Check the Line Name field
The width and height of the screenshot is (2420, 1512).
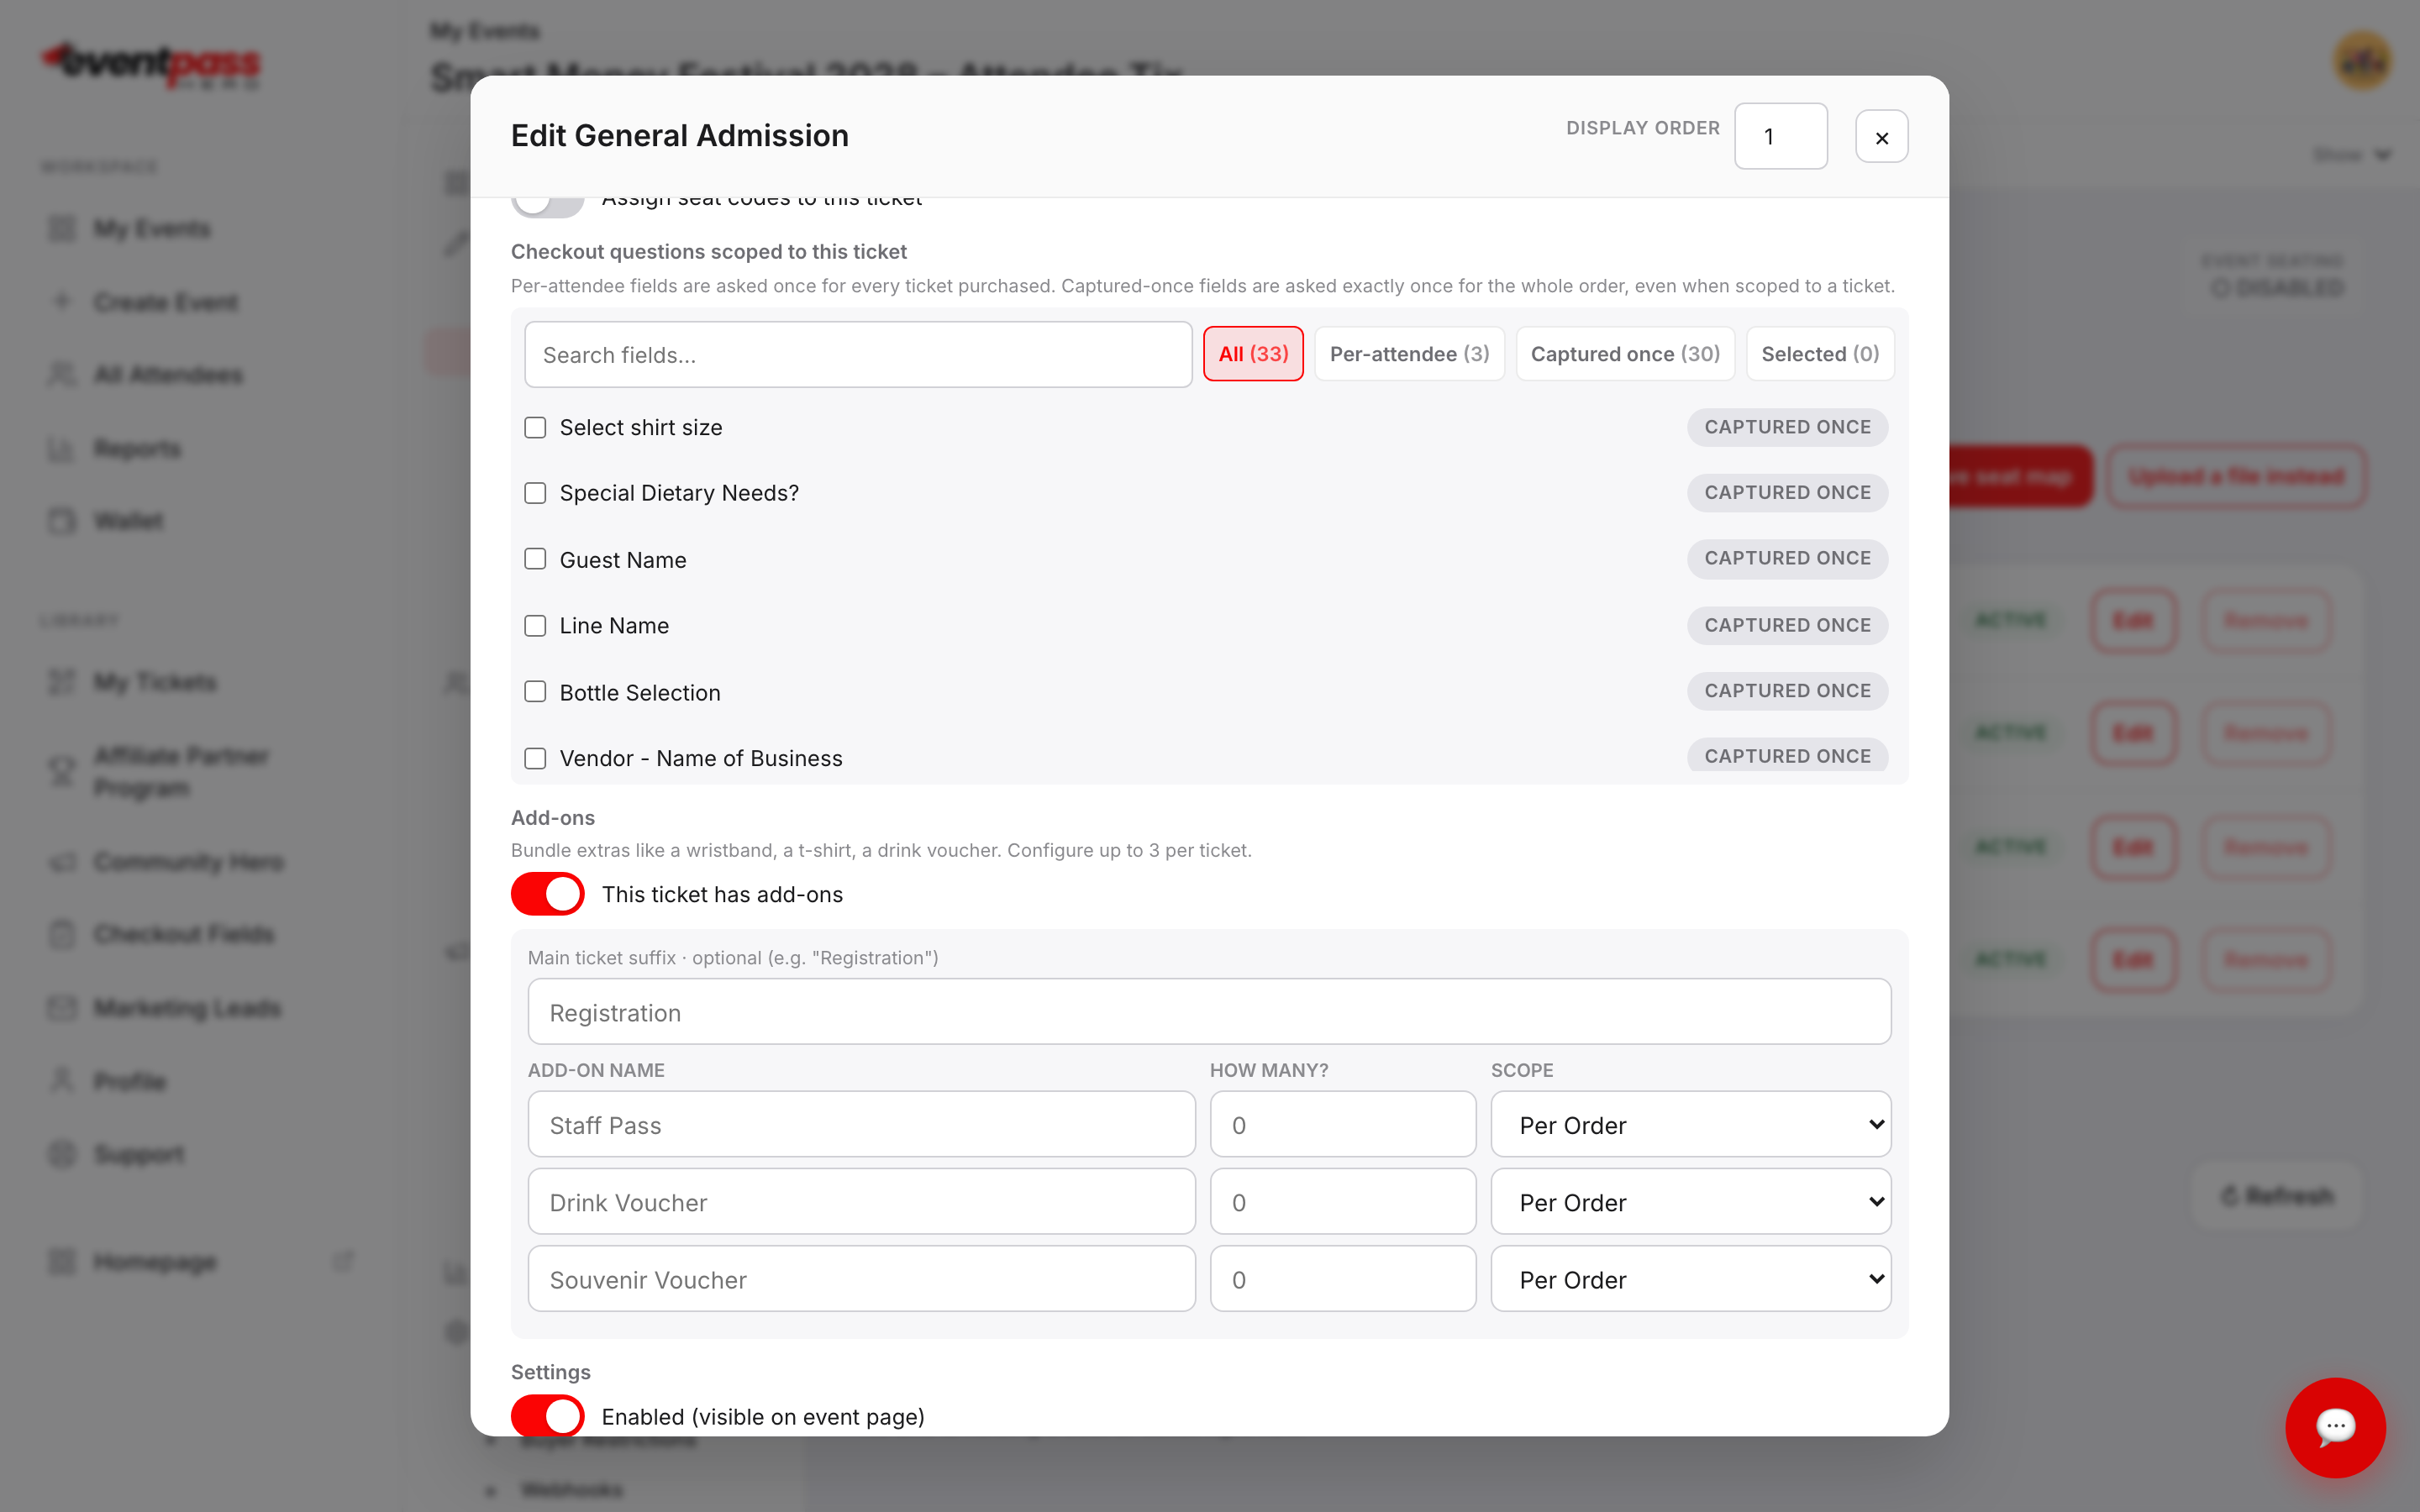[535, 626]
